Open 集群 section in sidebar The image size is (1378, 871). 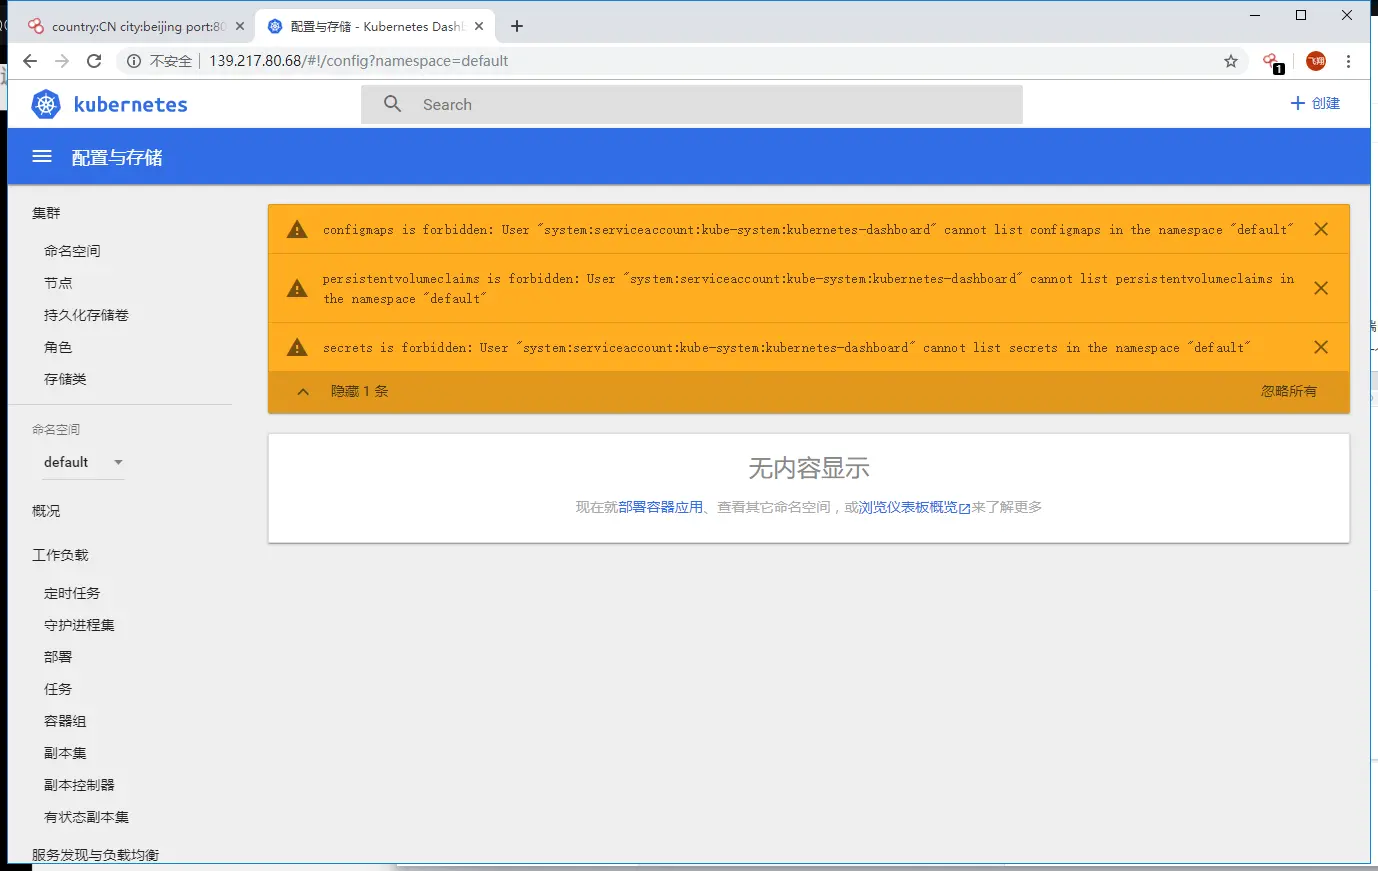pos(46,213)
